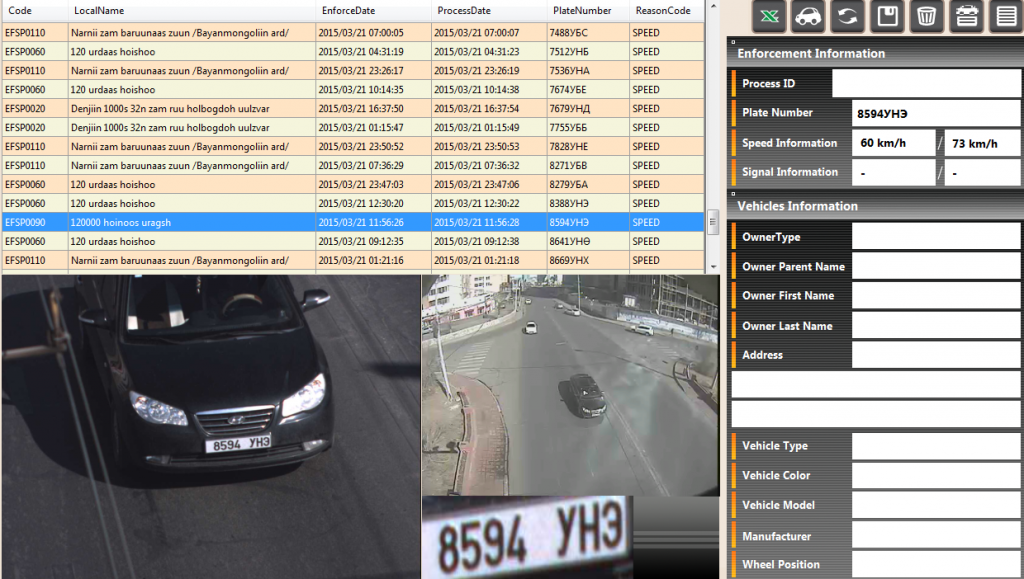Click the floppy disk save icon
1024x579 pixels.
click(886, 17)
